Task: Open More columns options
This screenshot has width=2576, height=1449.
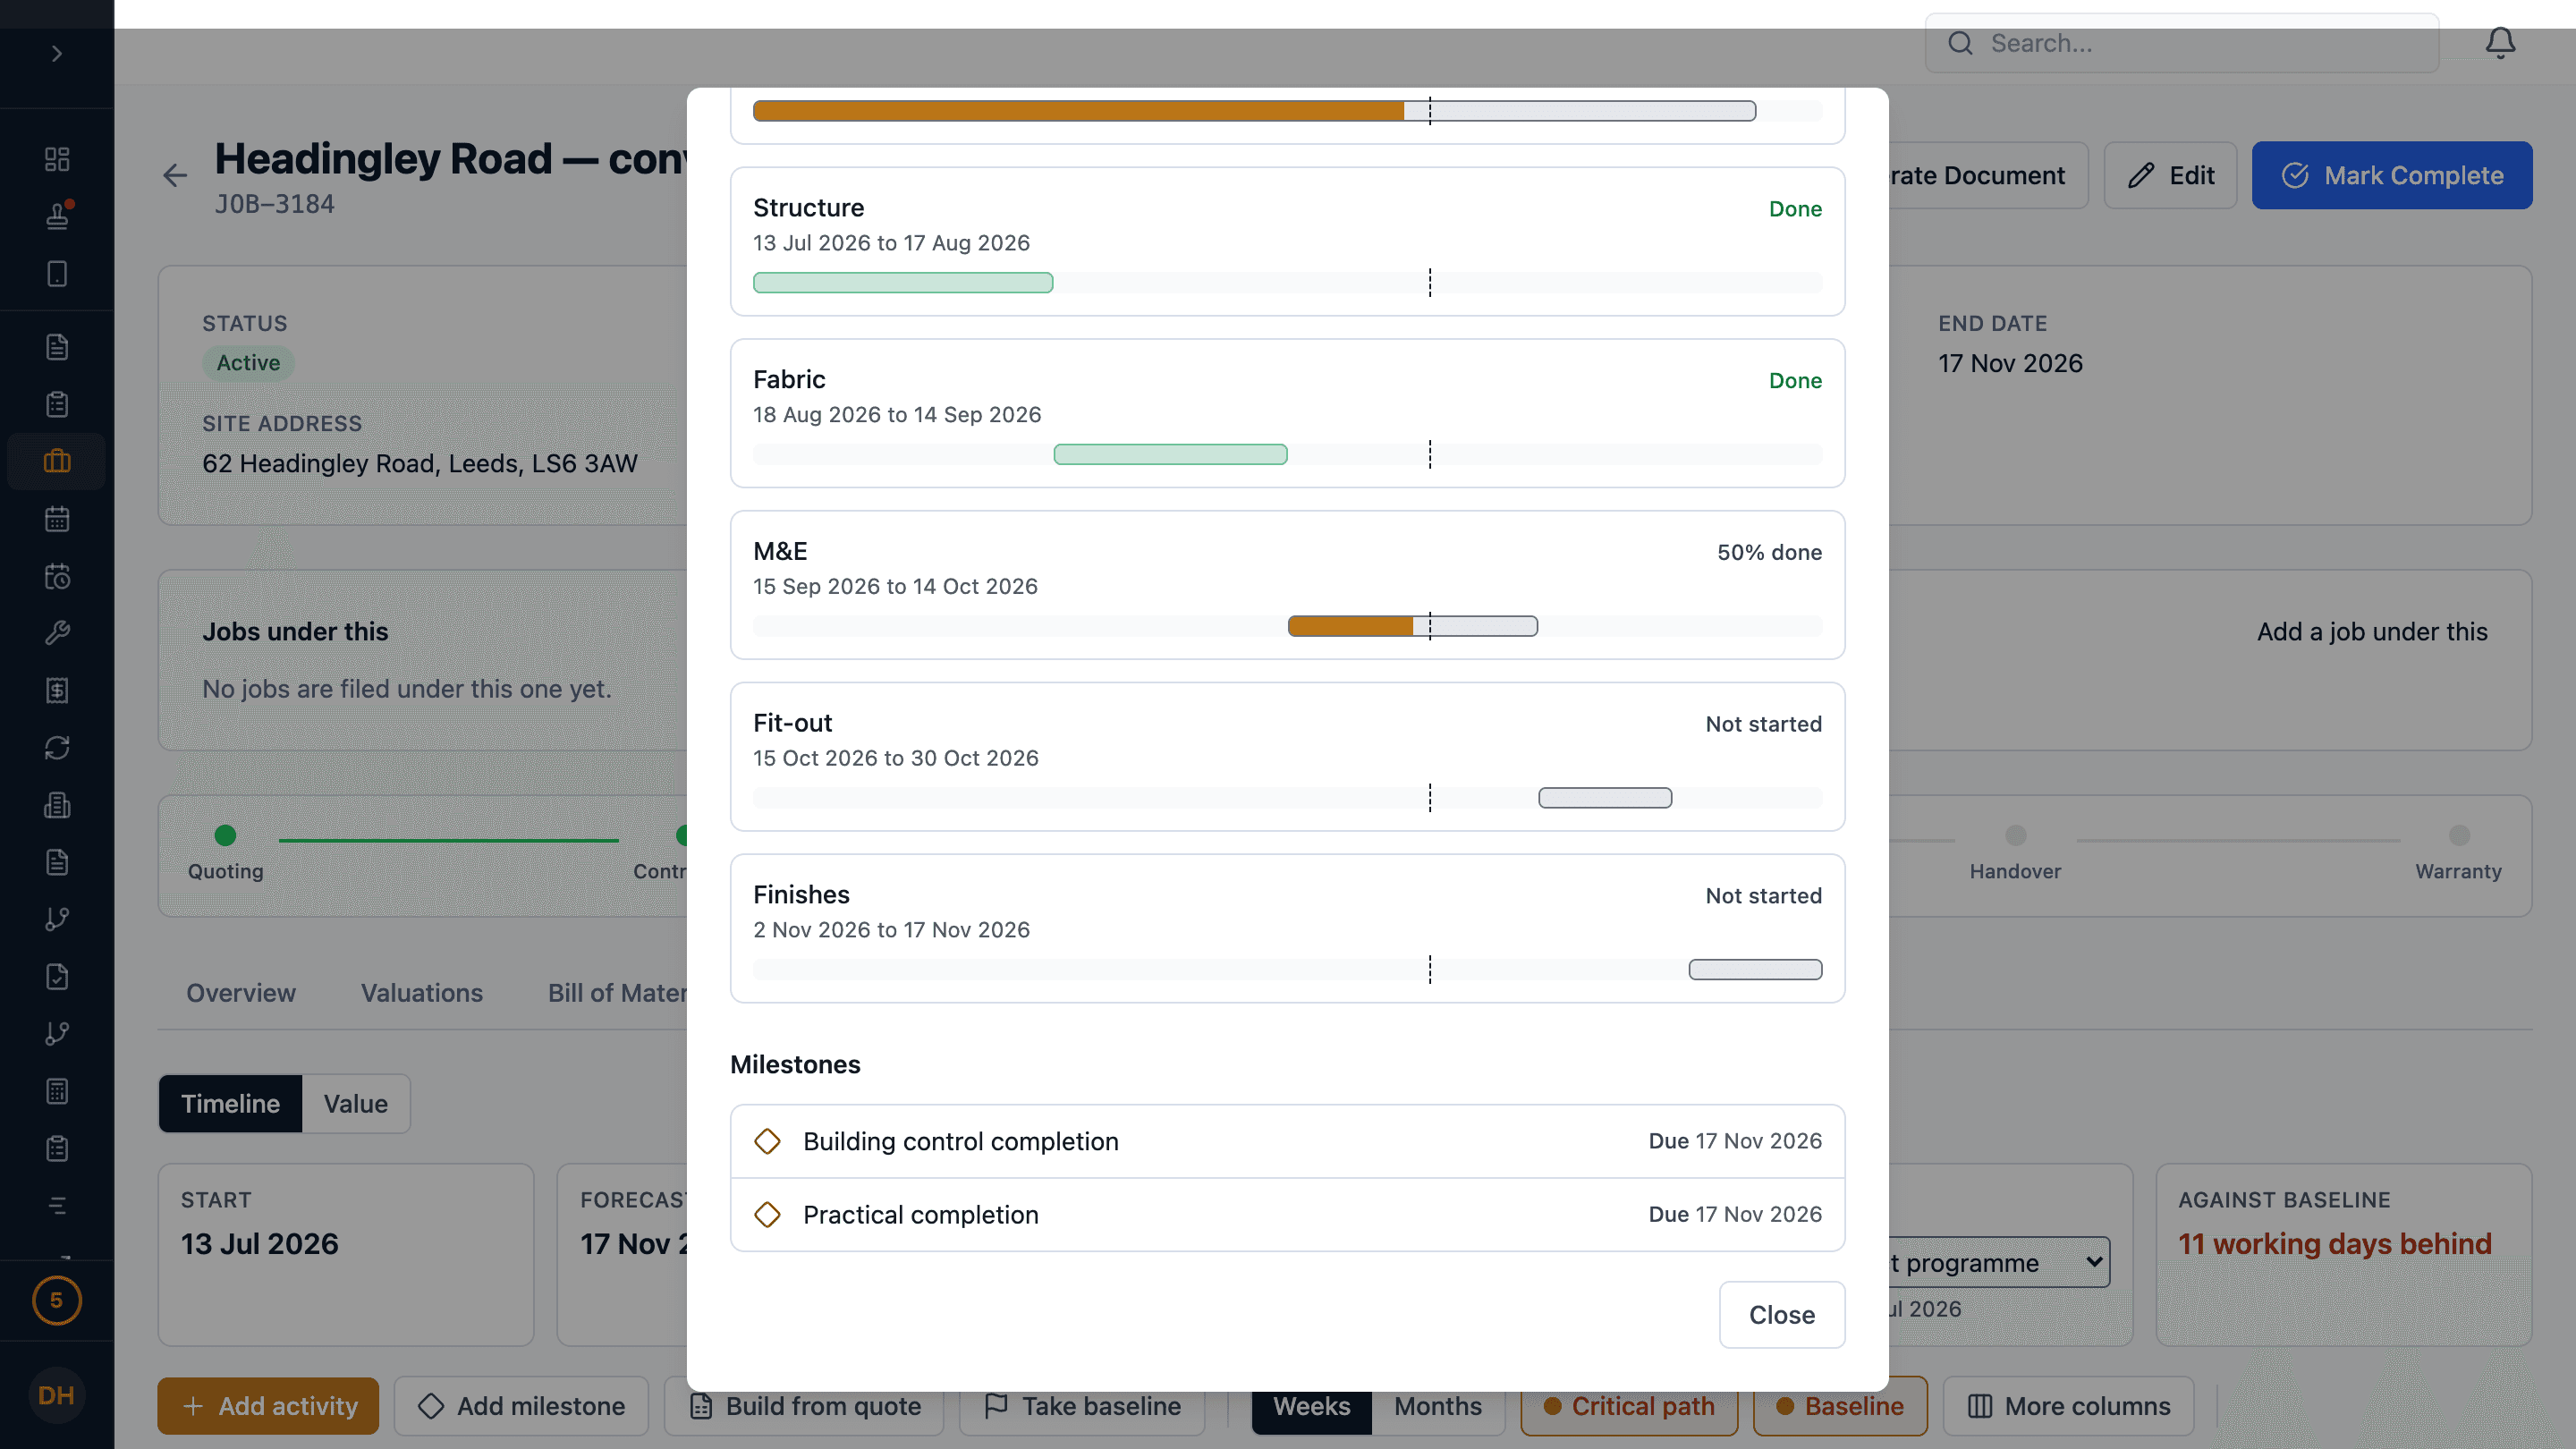Action: [x=2068, y=1405]
